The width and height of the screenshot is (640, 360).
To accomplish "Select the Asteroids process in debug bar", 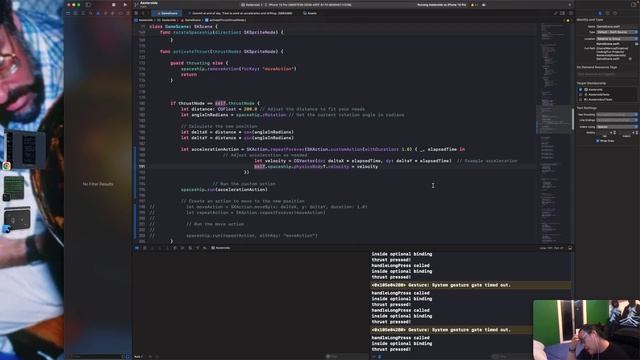I will coord(221,248).
